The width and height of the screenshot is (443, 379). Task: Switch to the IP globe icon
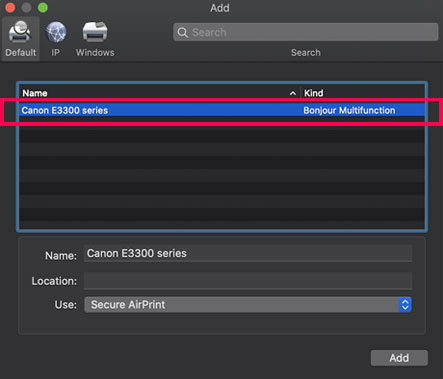pos(56,32)
